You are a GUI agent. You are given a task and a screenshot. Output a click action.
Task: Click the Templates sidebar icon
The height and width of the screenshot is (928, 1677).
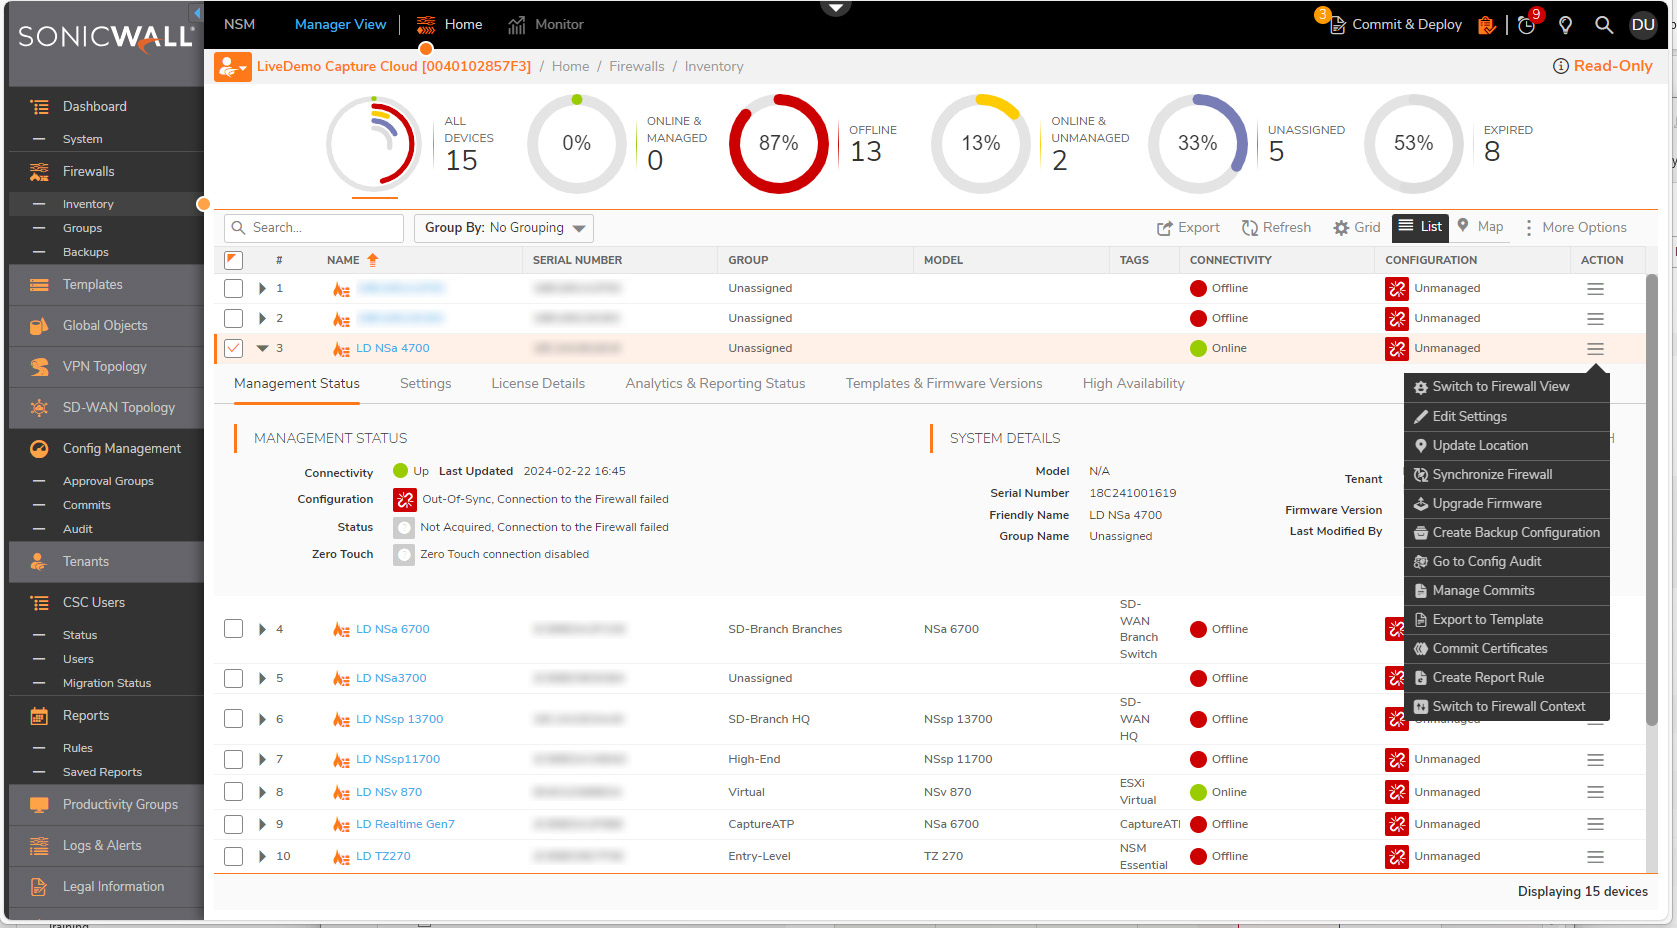(x=39, y=285)
